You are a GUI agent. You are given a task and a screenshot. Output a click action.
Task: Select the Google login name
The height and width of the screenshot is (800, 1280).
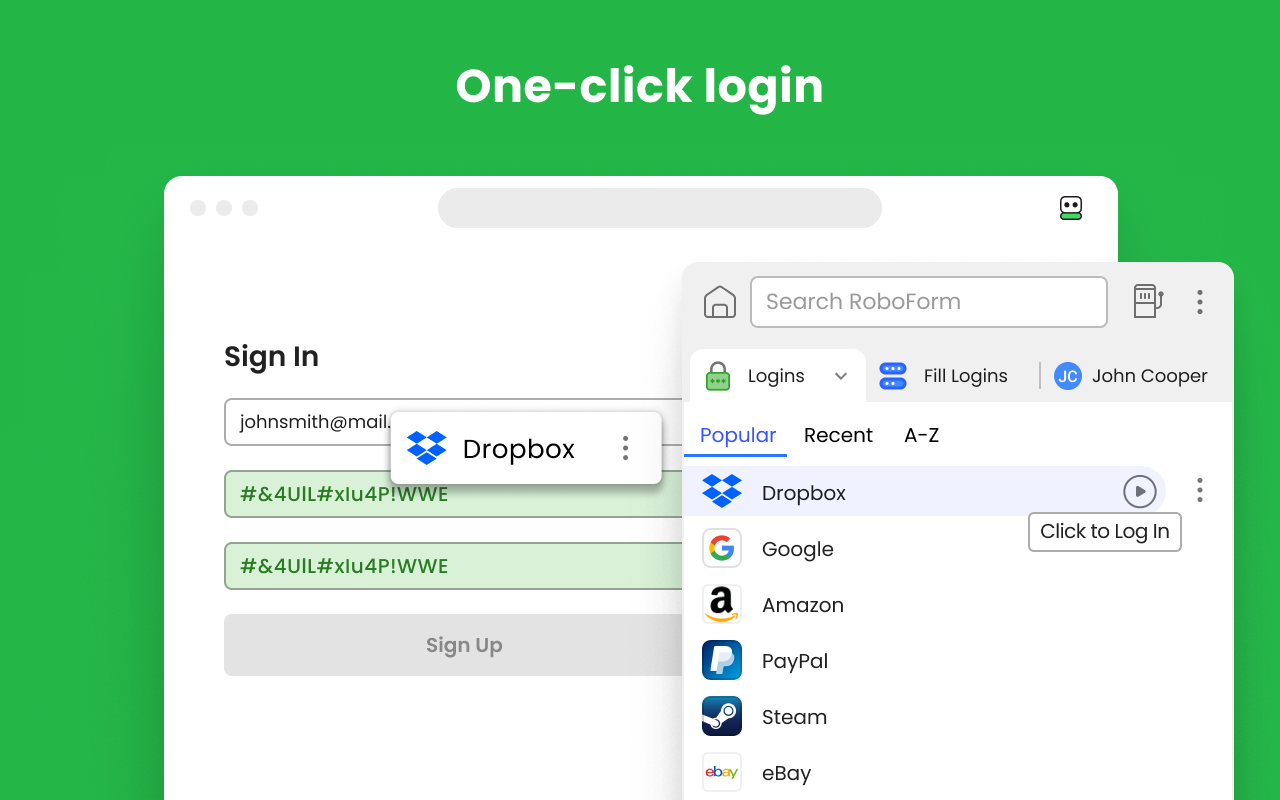pos(797,549)
